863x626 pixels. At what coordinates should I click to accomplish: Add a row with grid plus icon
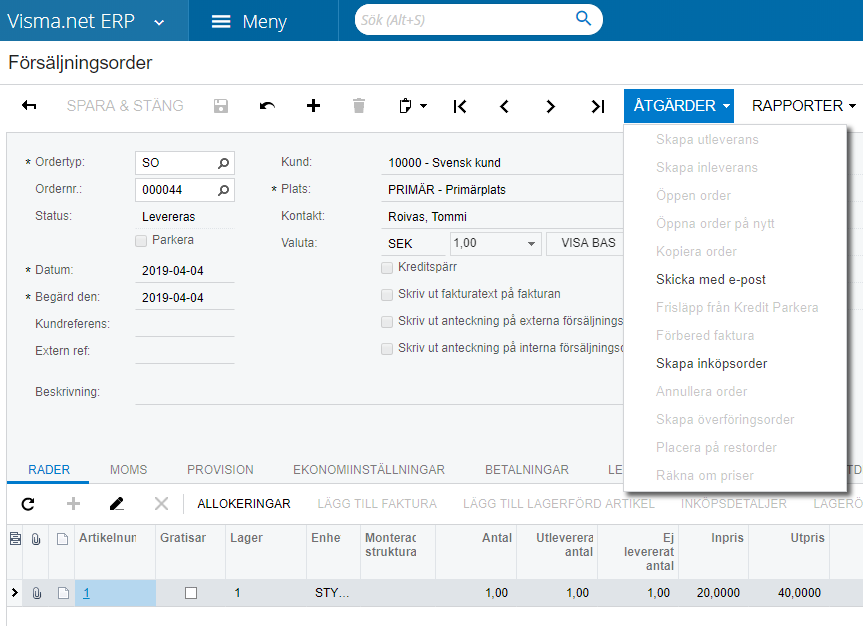tap(73, 504)
